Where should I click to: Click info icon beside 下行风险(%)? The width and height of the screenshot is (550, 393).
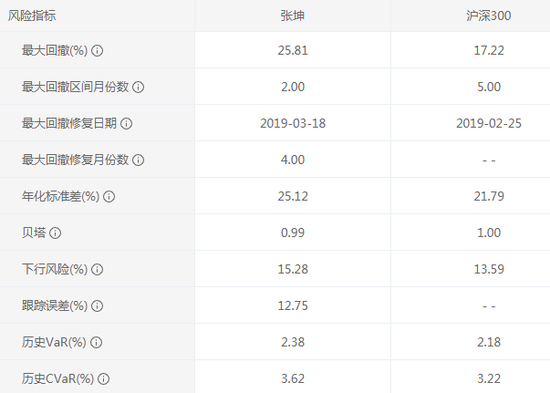coord(97,269)
